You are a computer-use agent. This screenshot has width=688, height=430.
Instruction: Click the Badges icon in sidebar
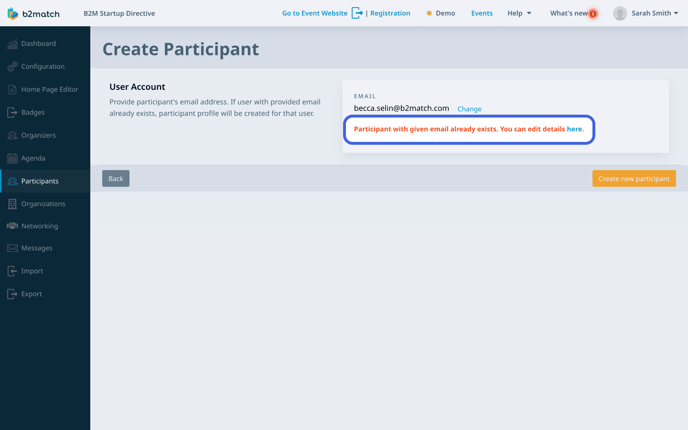coord(12,113)
